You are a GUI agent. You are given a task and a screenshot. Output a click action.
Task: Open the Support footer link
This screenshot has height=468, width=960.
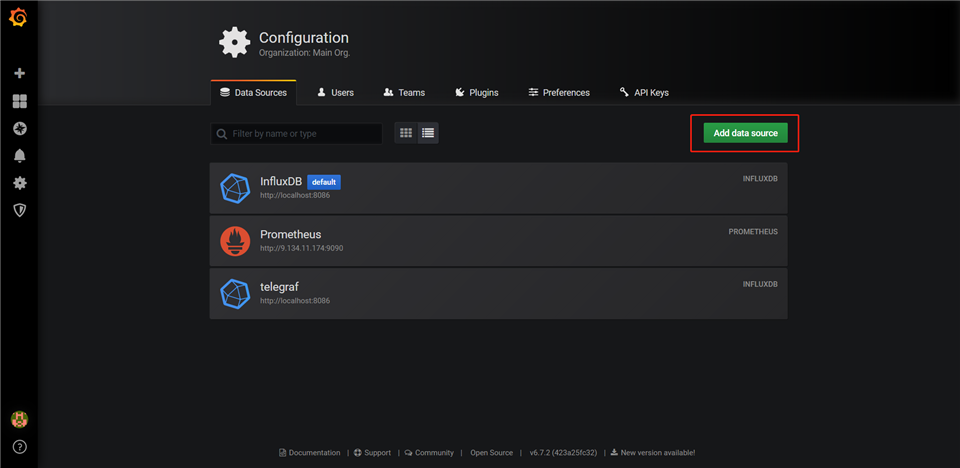(372, 453)
